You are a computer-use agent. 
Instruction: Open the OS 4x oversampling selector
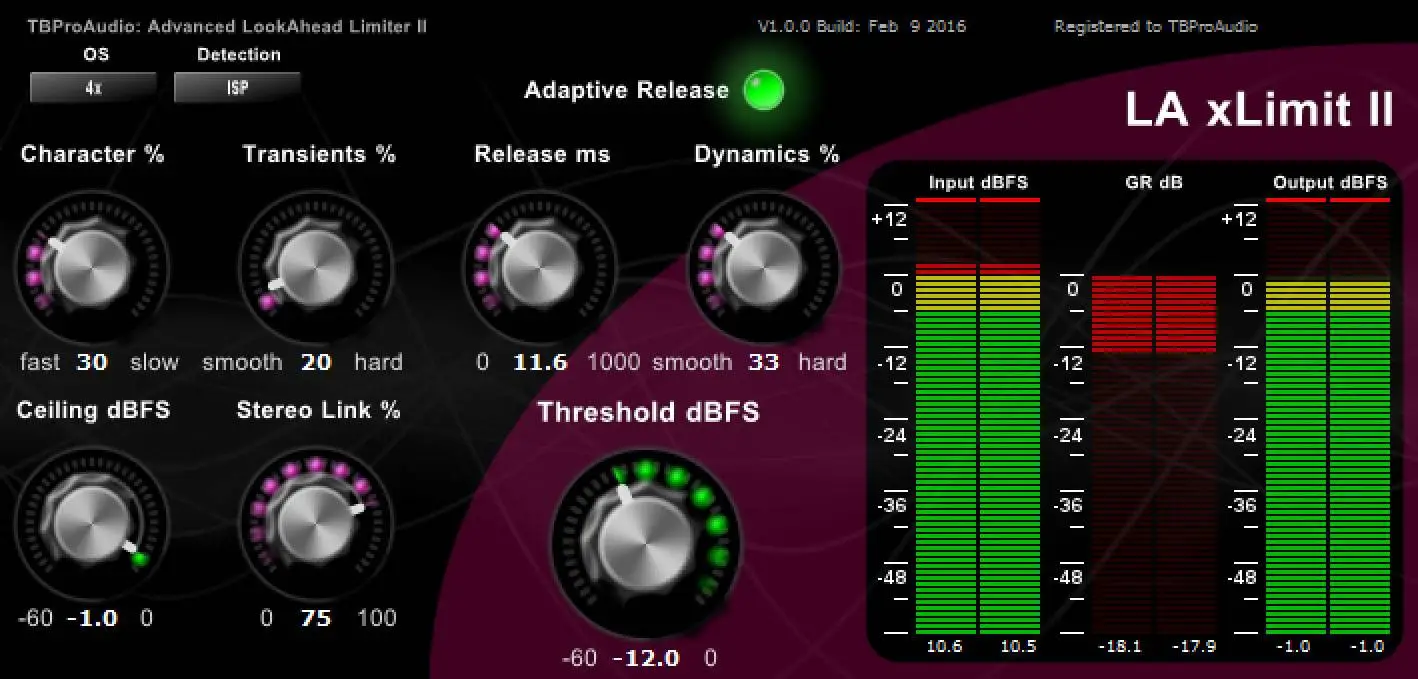[93, 88]
